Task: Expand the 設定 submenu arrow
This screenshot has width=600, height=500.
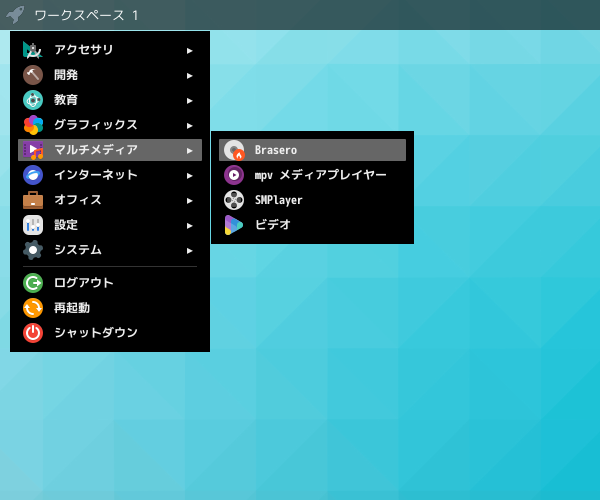Action: tap(189, 226)
